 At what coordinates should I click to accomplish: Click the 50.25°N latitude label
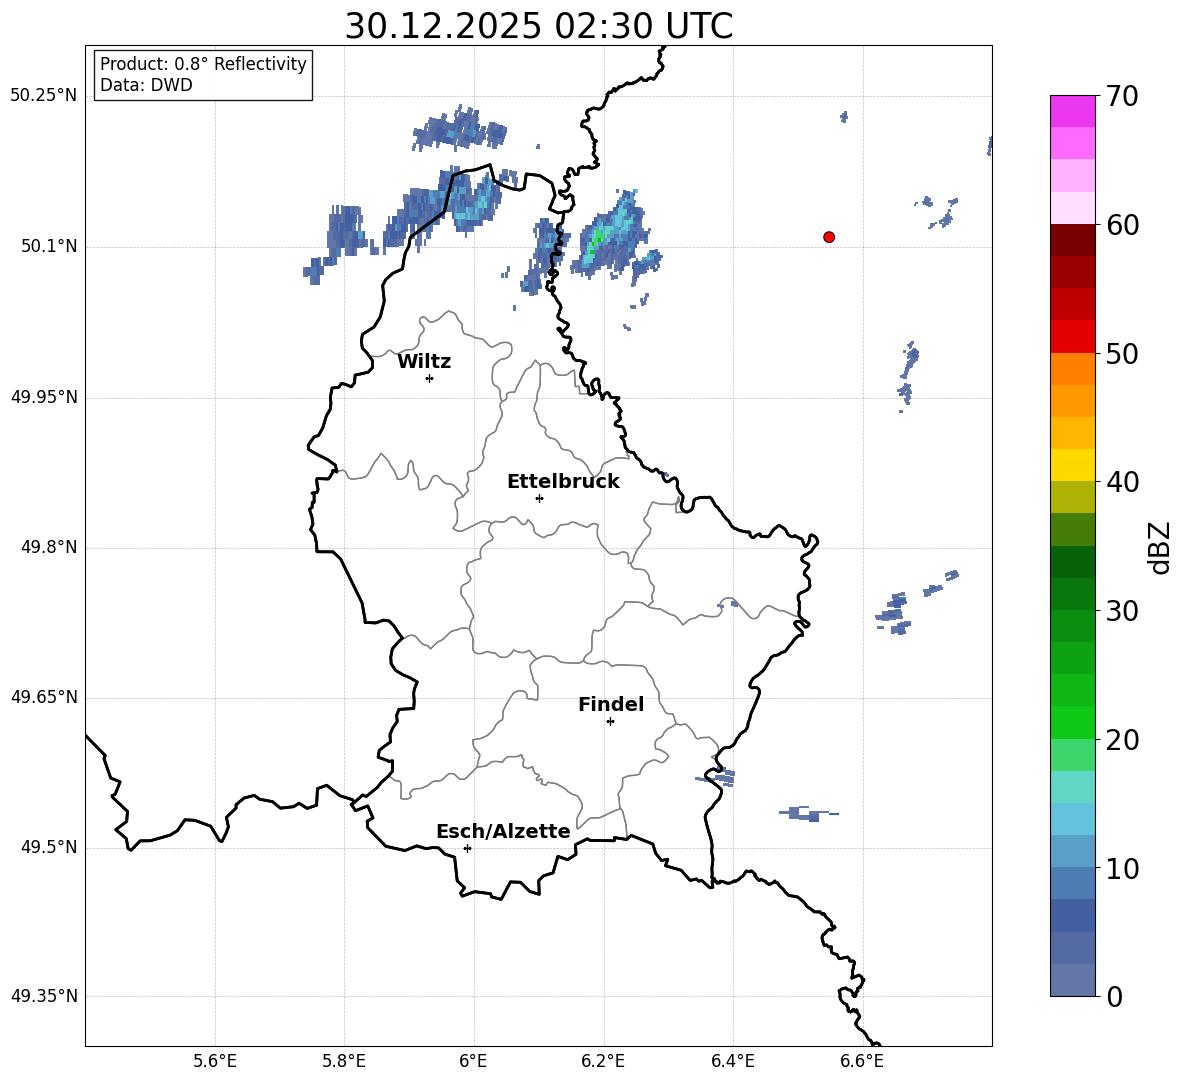[44, 96]
